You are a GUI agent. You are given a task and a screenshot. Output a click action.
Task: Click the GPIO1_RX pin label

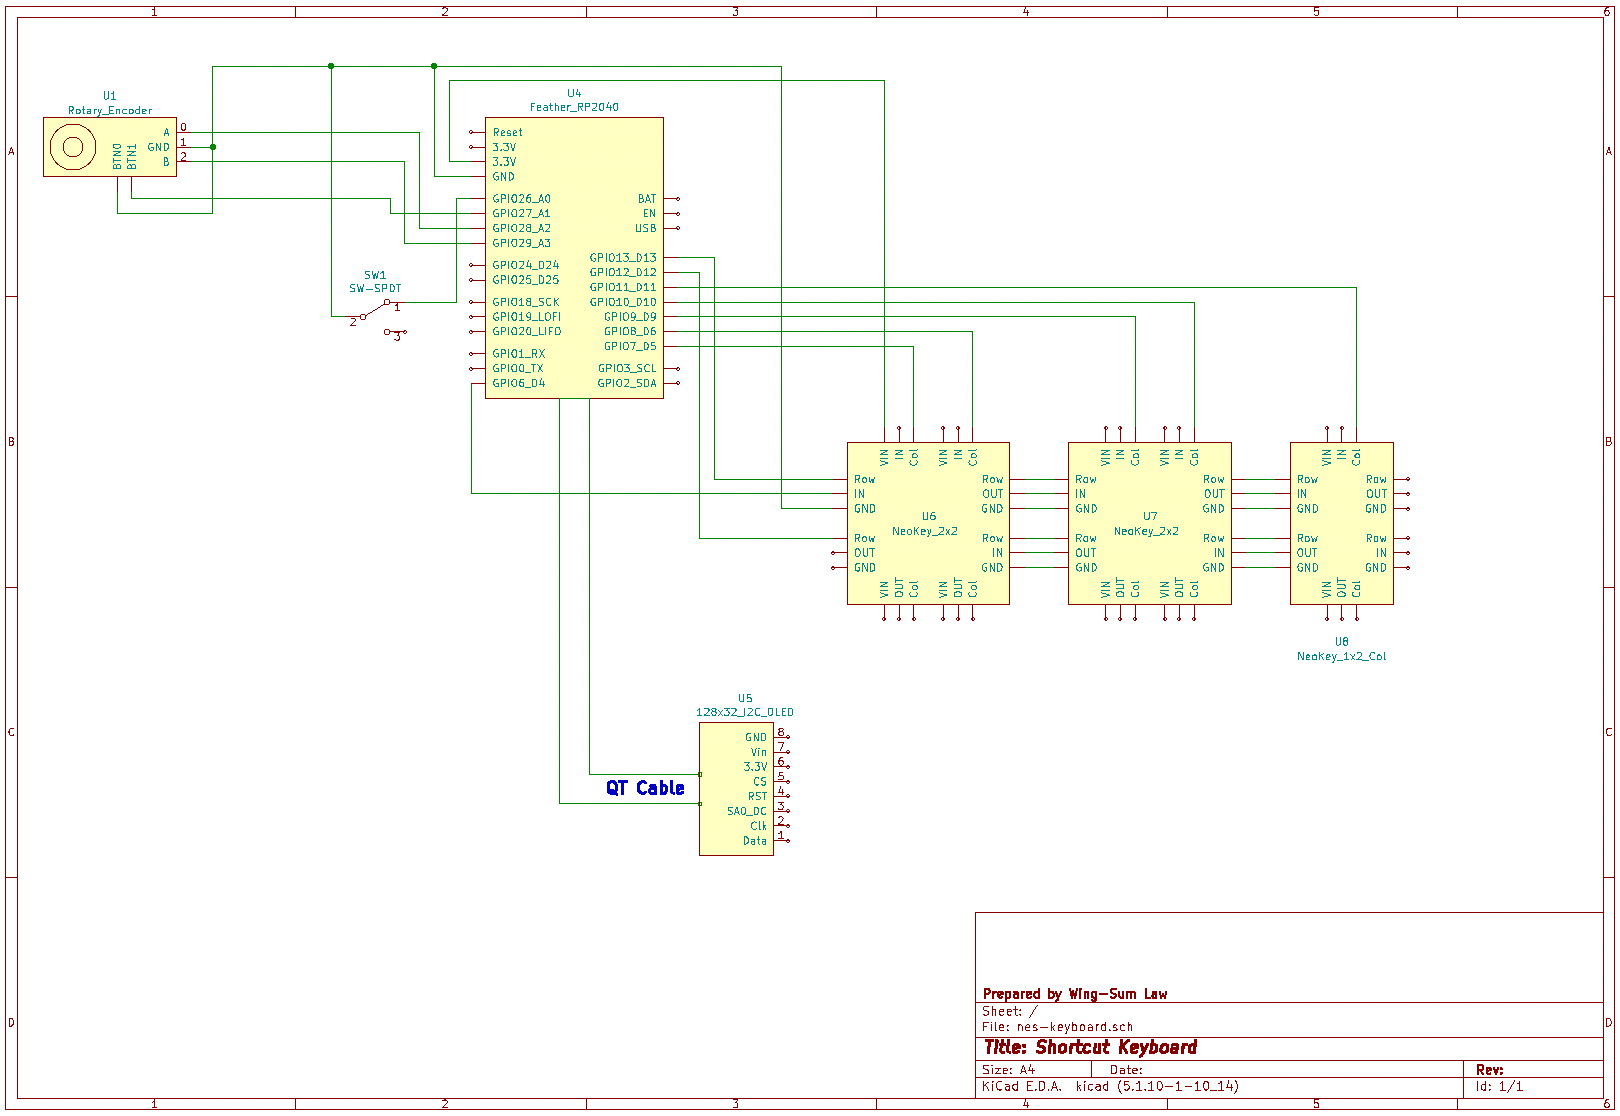click(518, 354)
